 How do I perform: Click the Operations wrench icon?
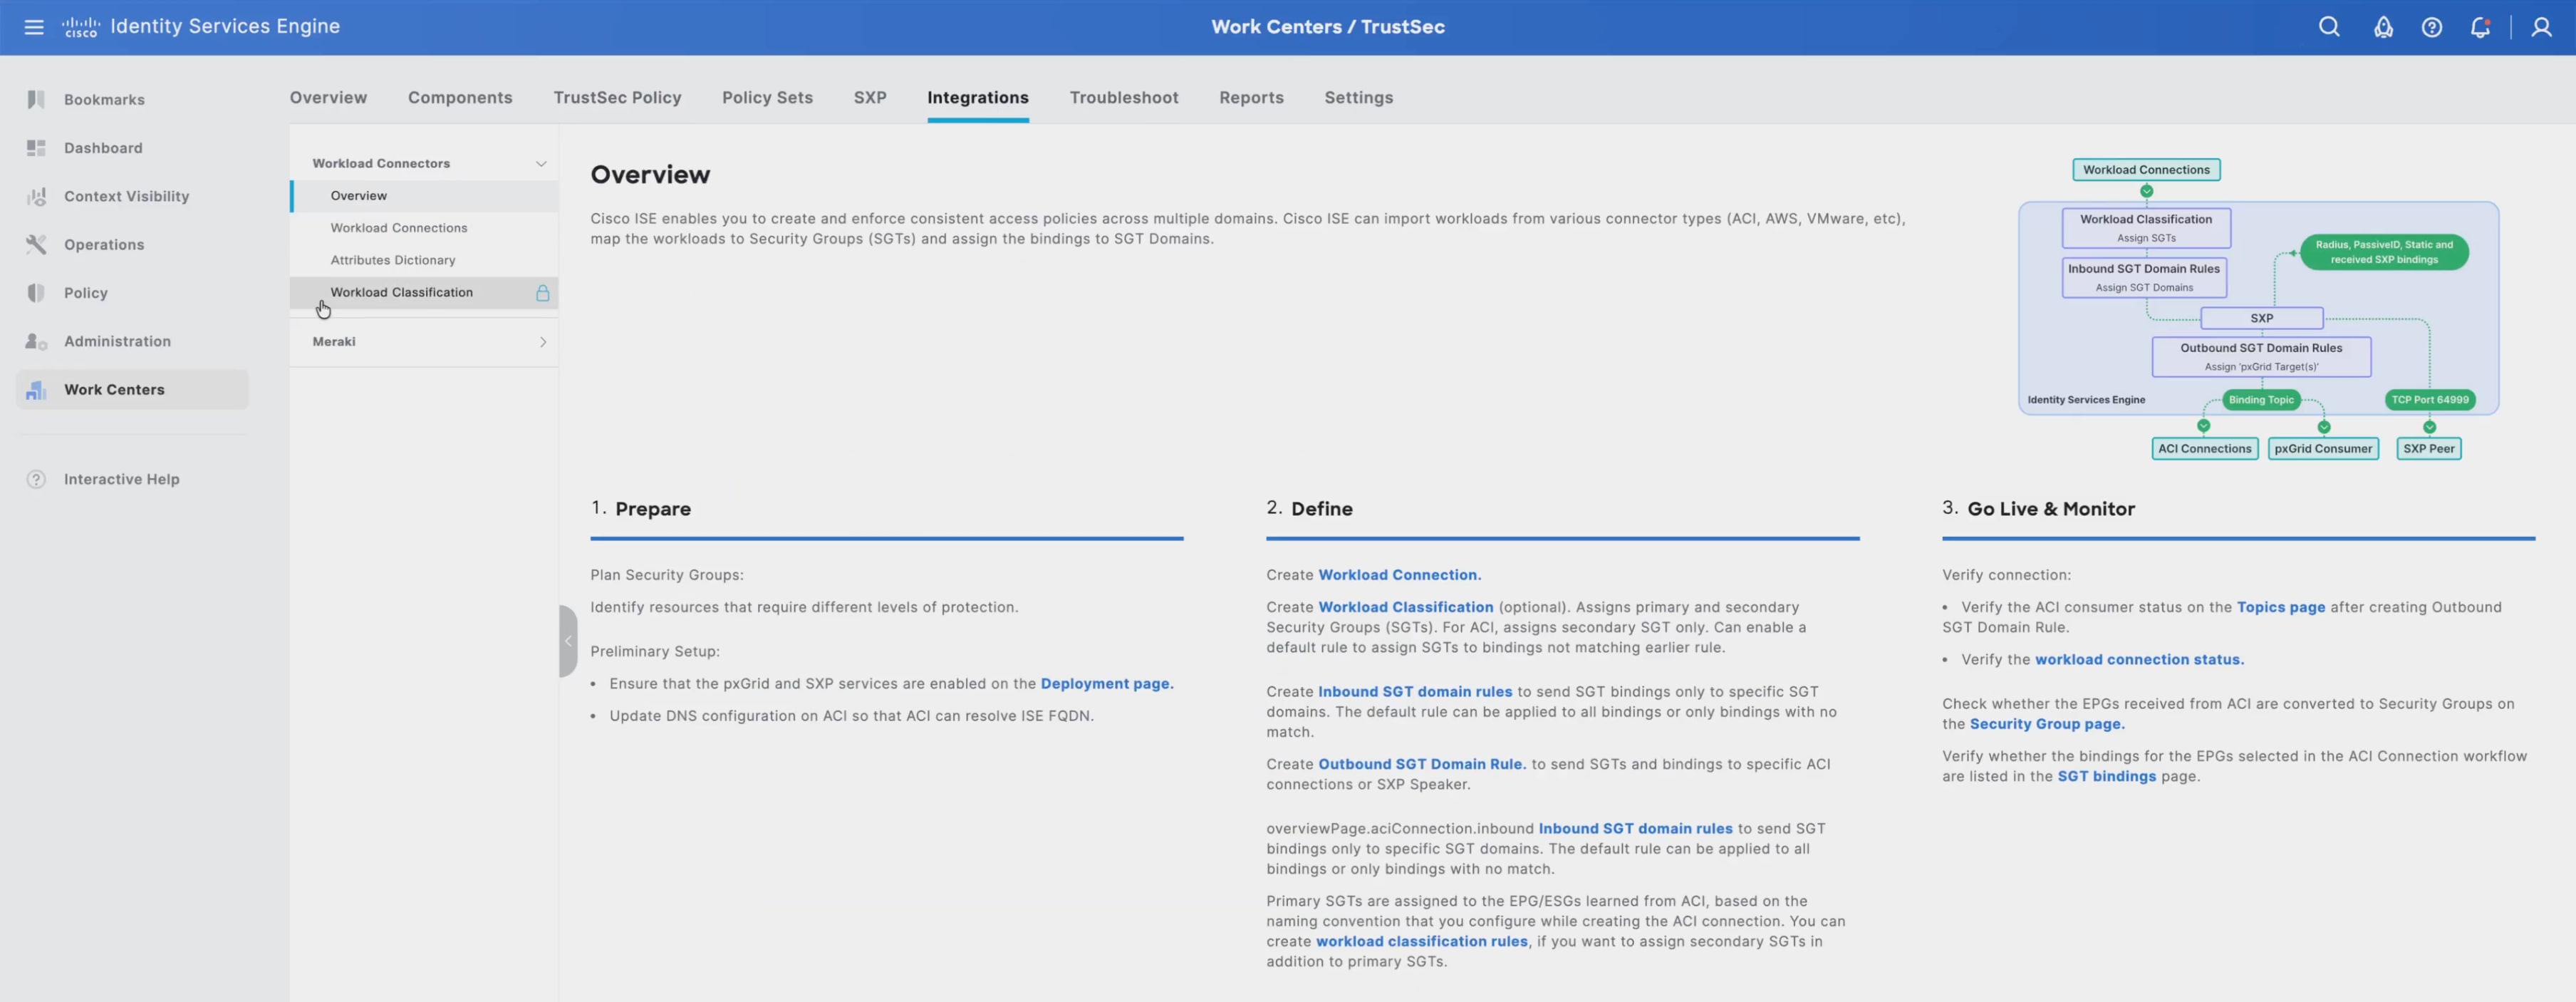pyautogui.click(x=36, y=244)
